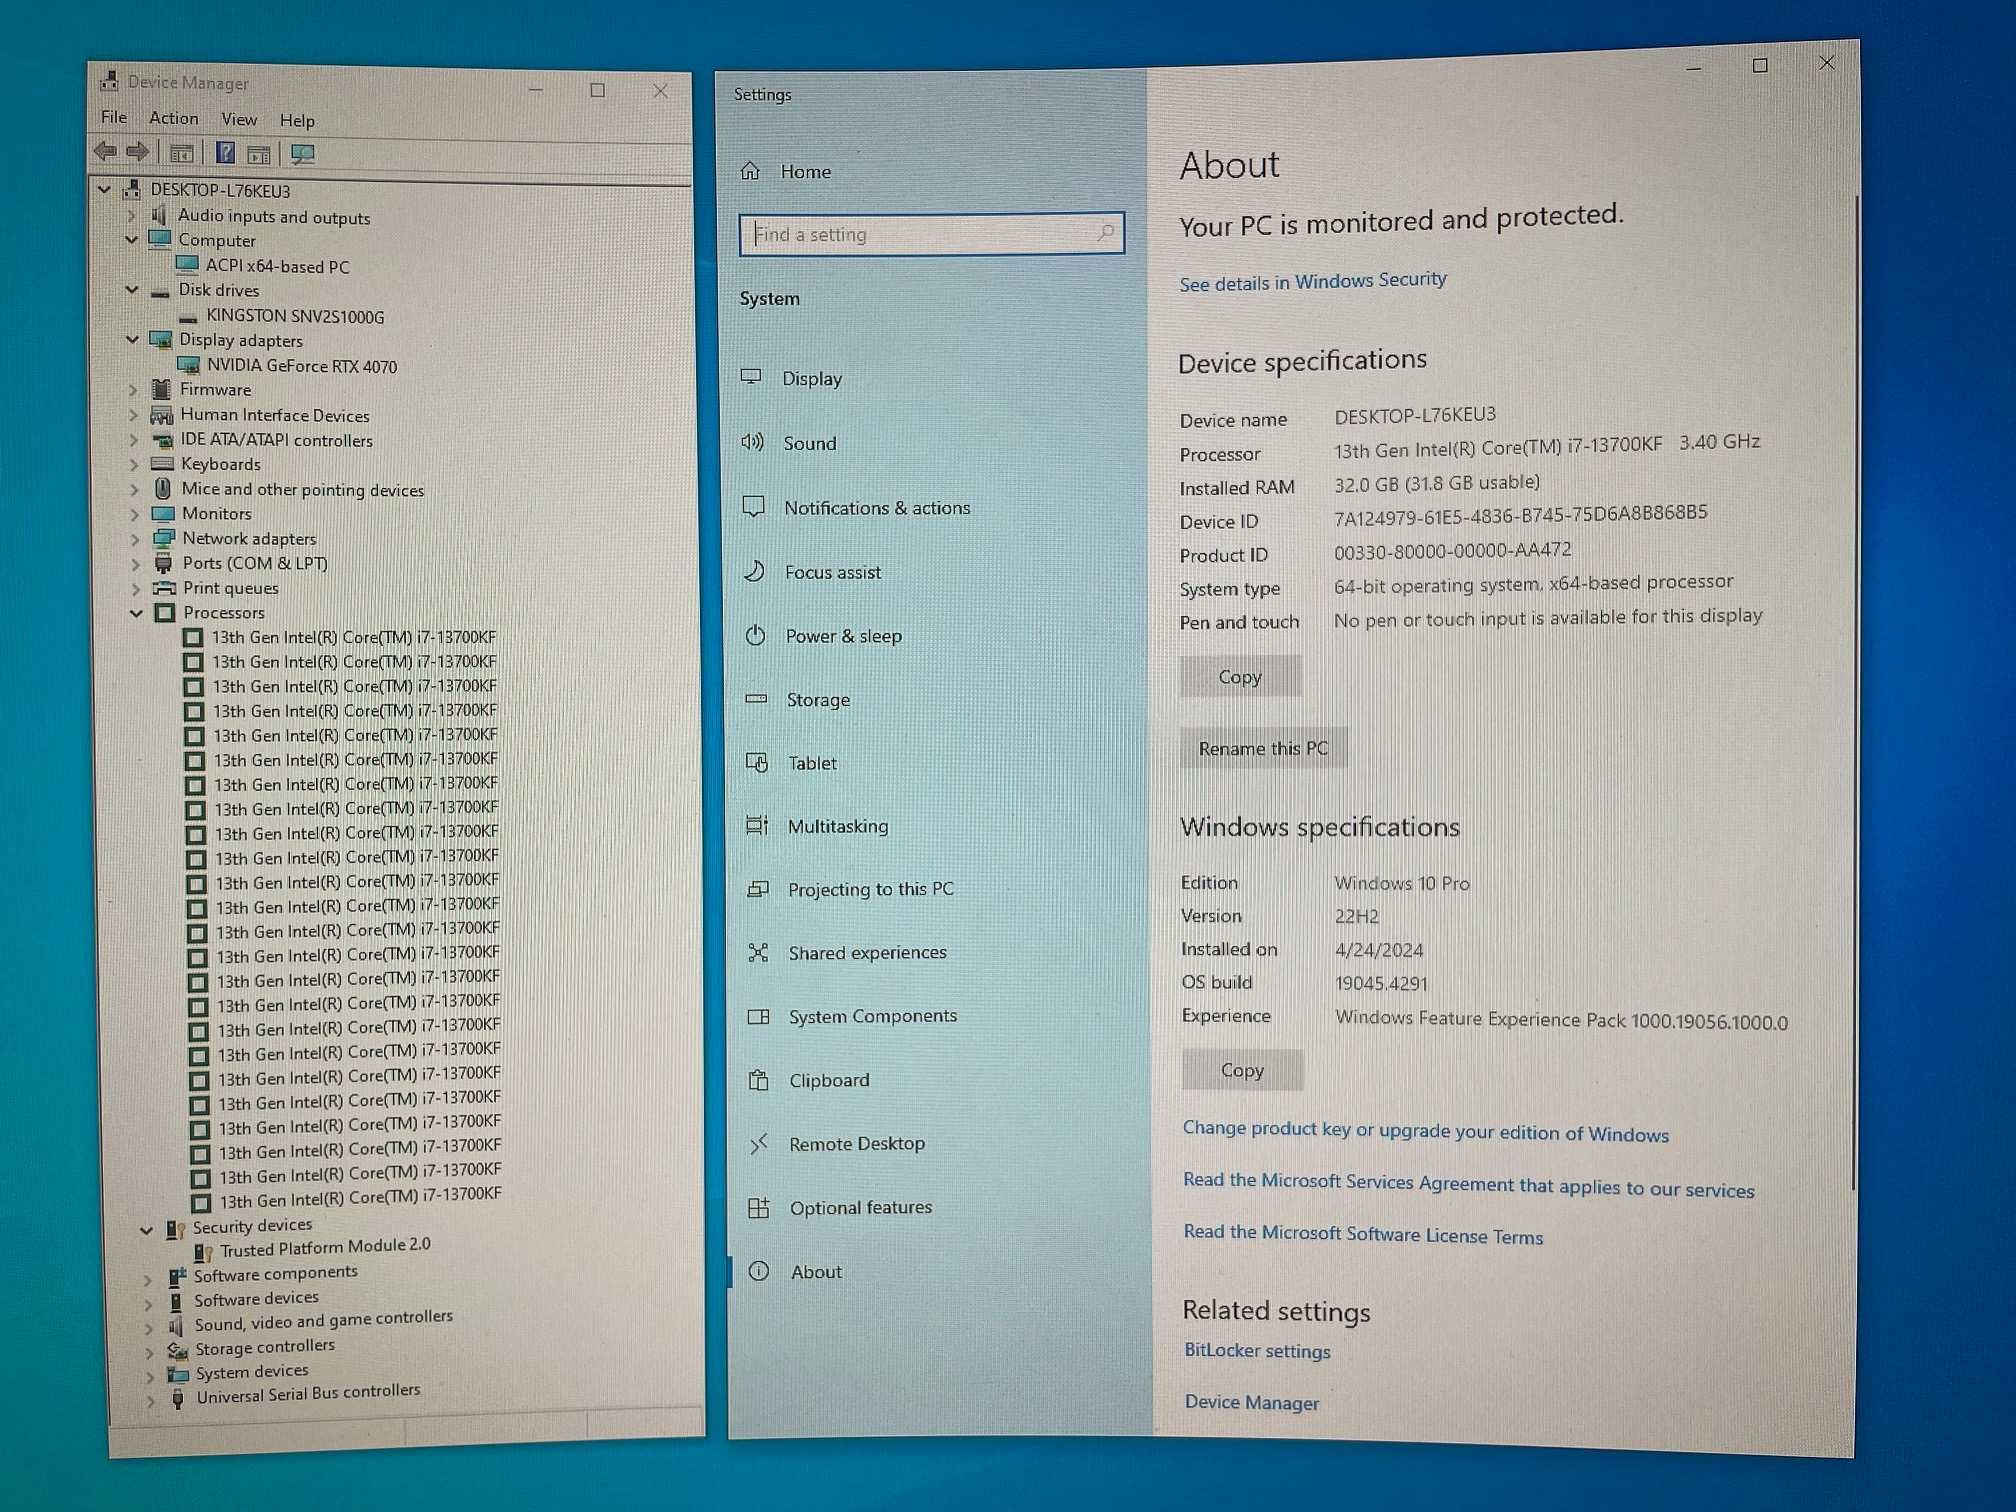Click the Find a setting search box
The image size is (2016, 1512).
tap(931, 233)
